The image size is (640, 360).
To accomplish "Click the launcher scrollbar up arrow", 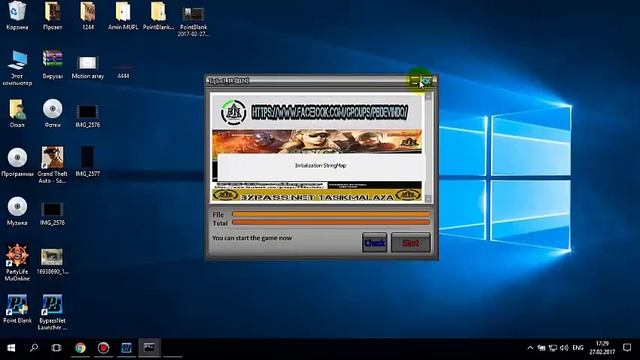I will pyautogui.click(x=428, y=97).
